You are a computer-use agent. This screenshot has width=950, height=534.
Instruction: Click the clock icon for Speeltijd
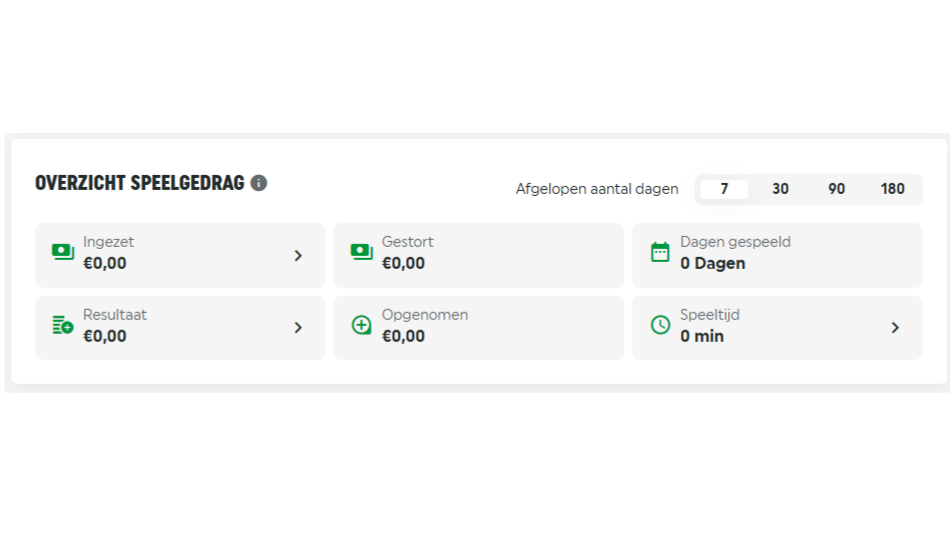click(x=660, y=325)
